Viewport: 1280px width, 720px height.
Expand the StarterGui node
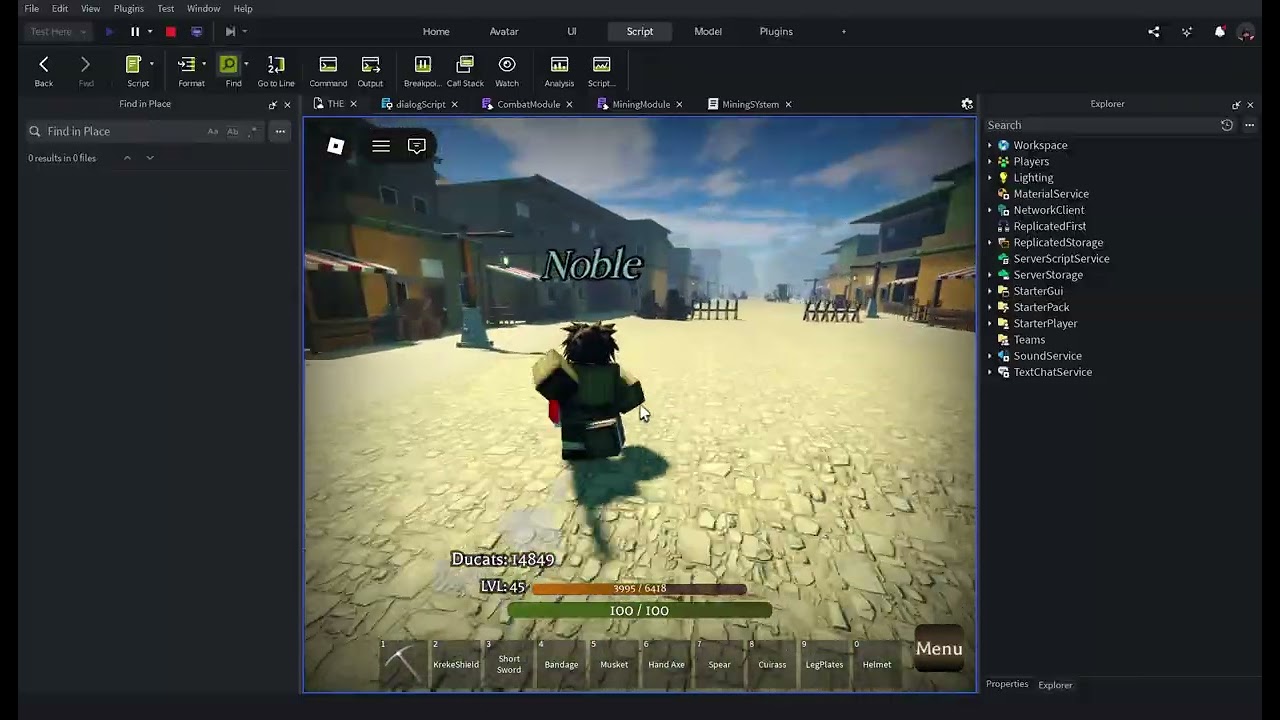point(990,291)
